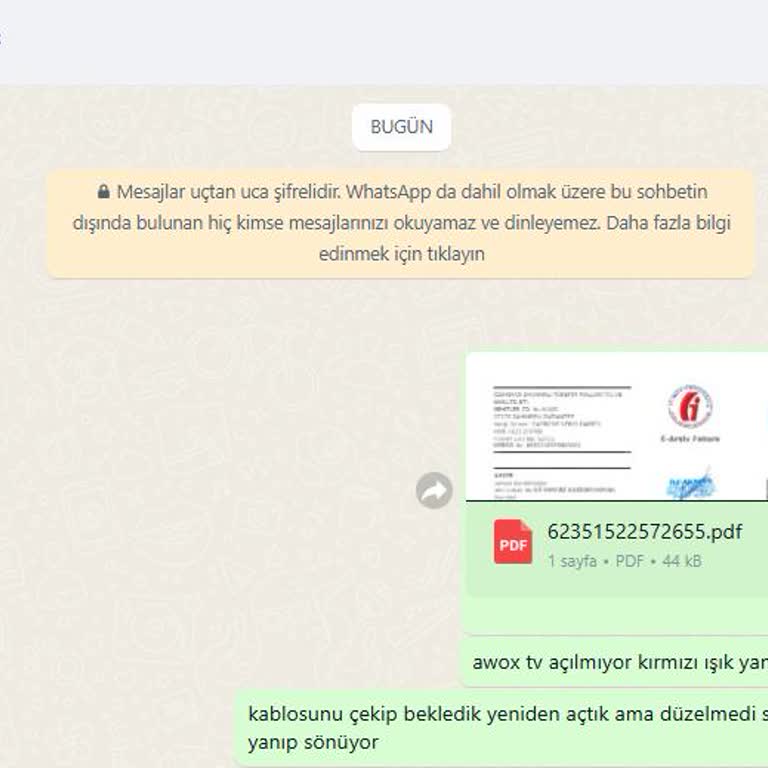Open the invoice PDF preview thumbnail
Image resolution: width=768 pixels, height=768 pixels.
617,427
